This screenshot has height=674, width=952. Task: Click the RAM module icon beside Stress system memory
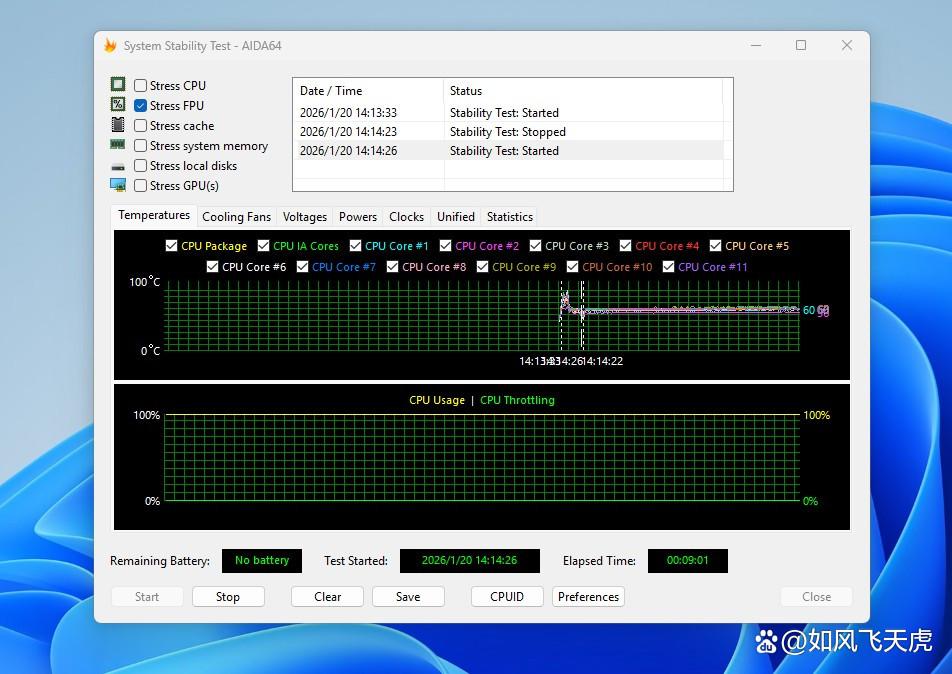(118, 145)
